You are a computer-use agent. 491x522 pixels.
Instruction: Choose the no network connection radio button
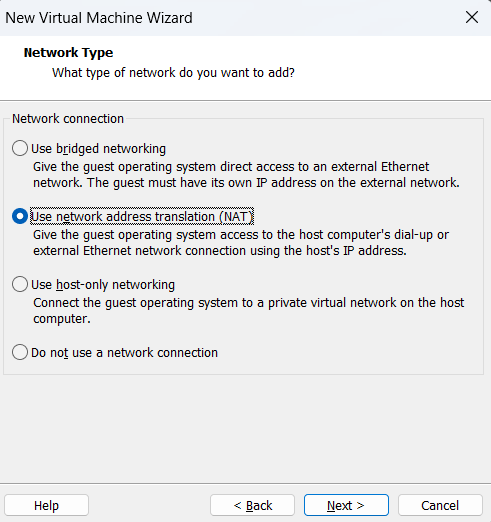[x=20, y=352]
